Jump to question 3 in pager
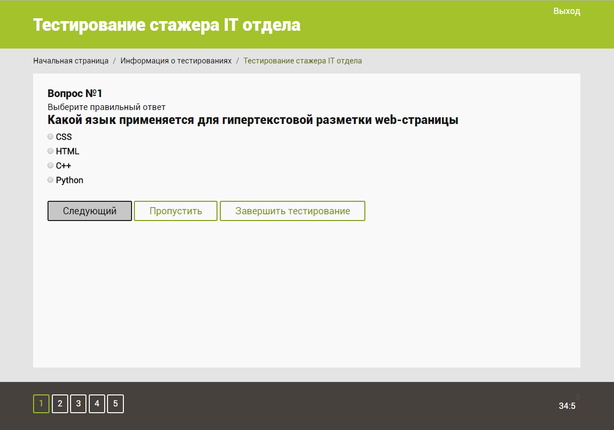 click(x=78, y=404)
